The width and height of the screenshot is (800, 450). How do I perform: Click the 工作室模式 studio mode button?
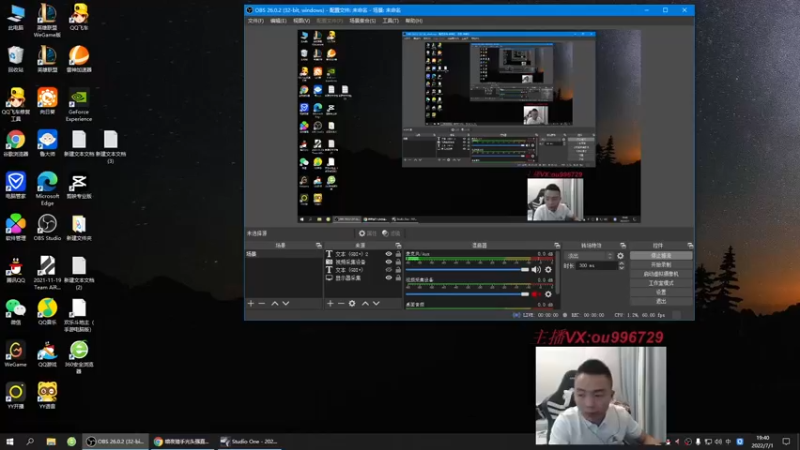661,283
